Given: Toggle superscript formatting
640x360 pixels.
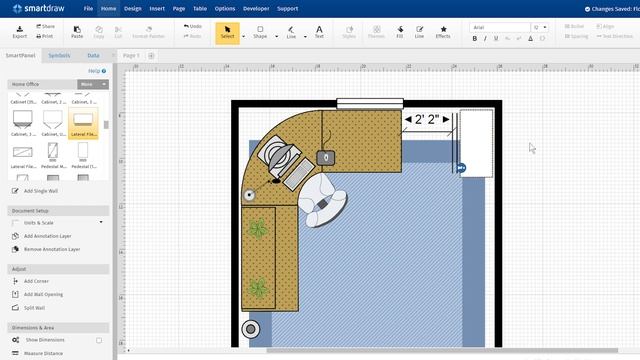Looking at the screenshot, I should pos(519,38).
